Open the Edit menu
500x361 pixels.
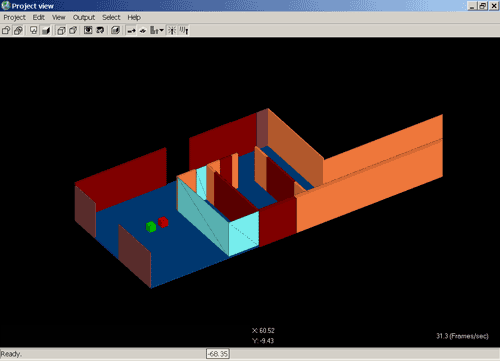tap(38, 17)
